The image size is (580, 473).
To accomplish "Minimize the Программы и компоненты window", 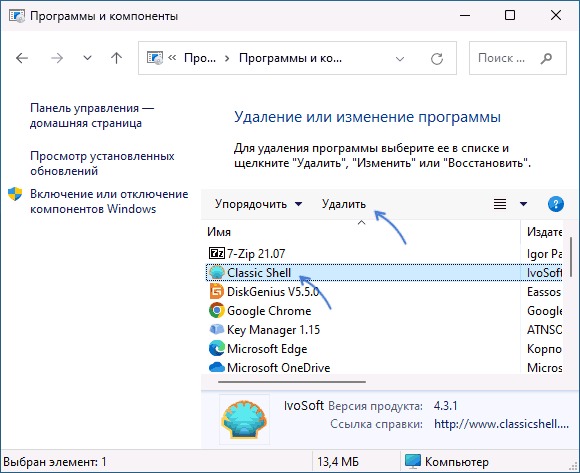I will [465, 16].
